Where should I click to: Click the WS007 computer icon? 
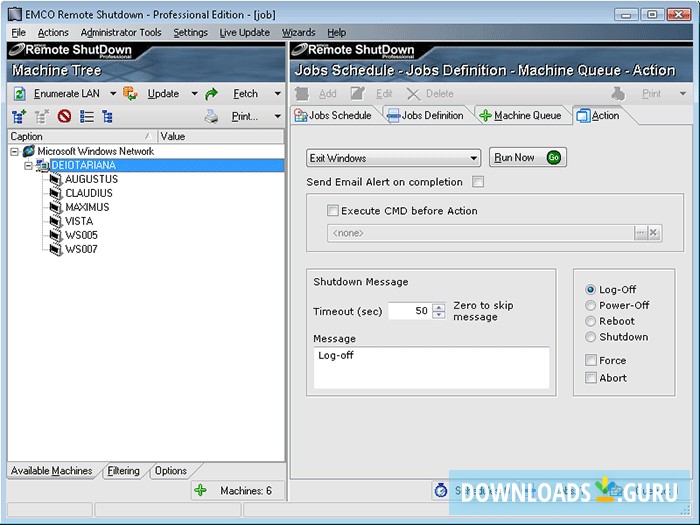click(x=55, y=249)
